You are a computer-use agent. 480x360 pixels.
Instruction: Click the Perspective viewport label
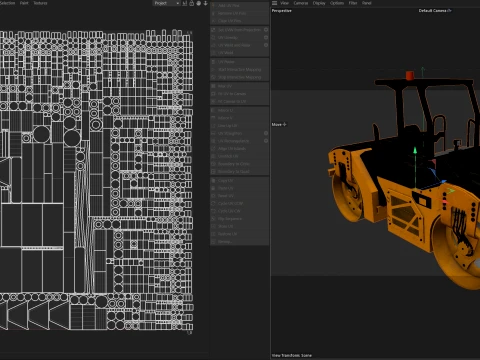pyautogui.click(x=282, y=11)
